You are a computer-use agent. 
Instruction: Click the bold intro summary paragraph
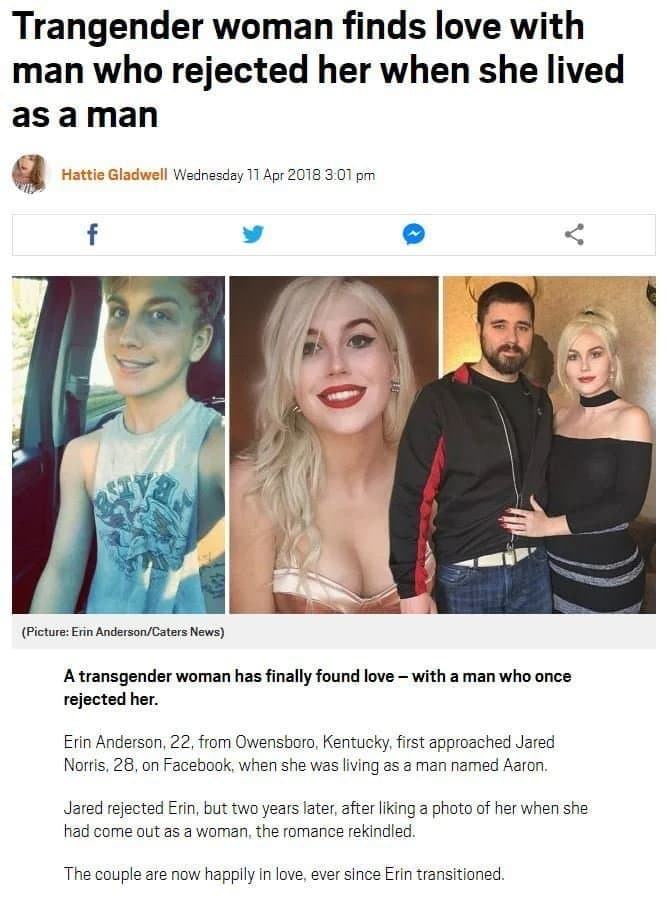pyautogui.click(x=317, y=687)
